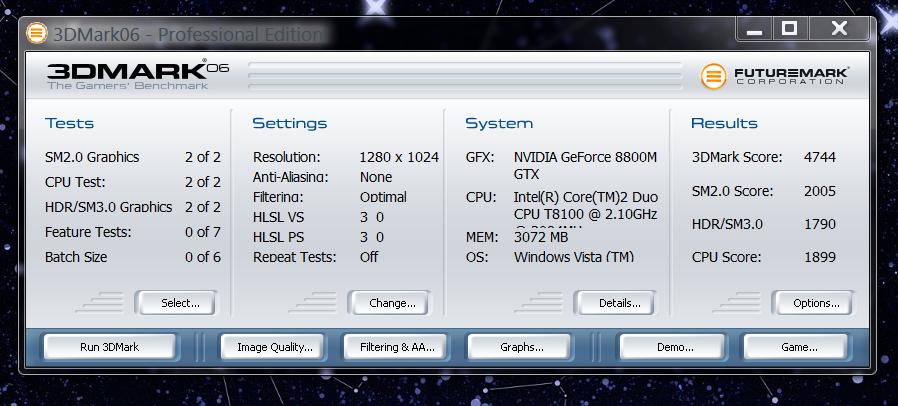Open the Filtering & AA... tool
Screen dimensions: 898x406
point(395,347)
